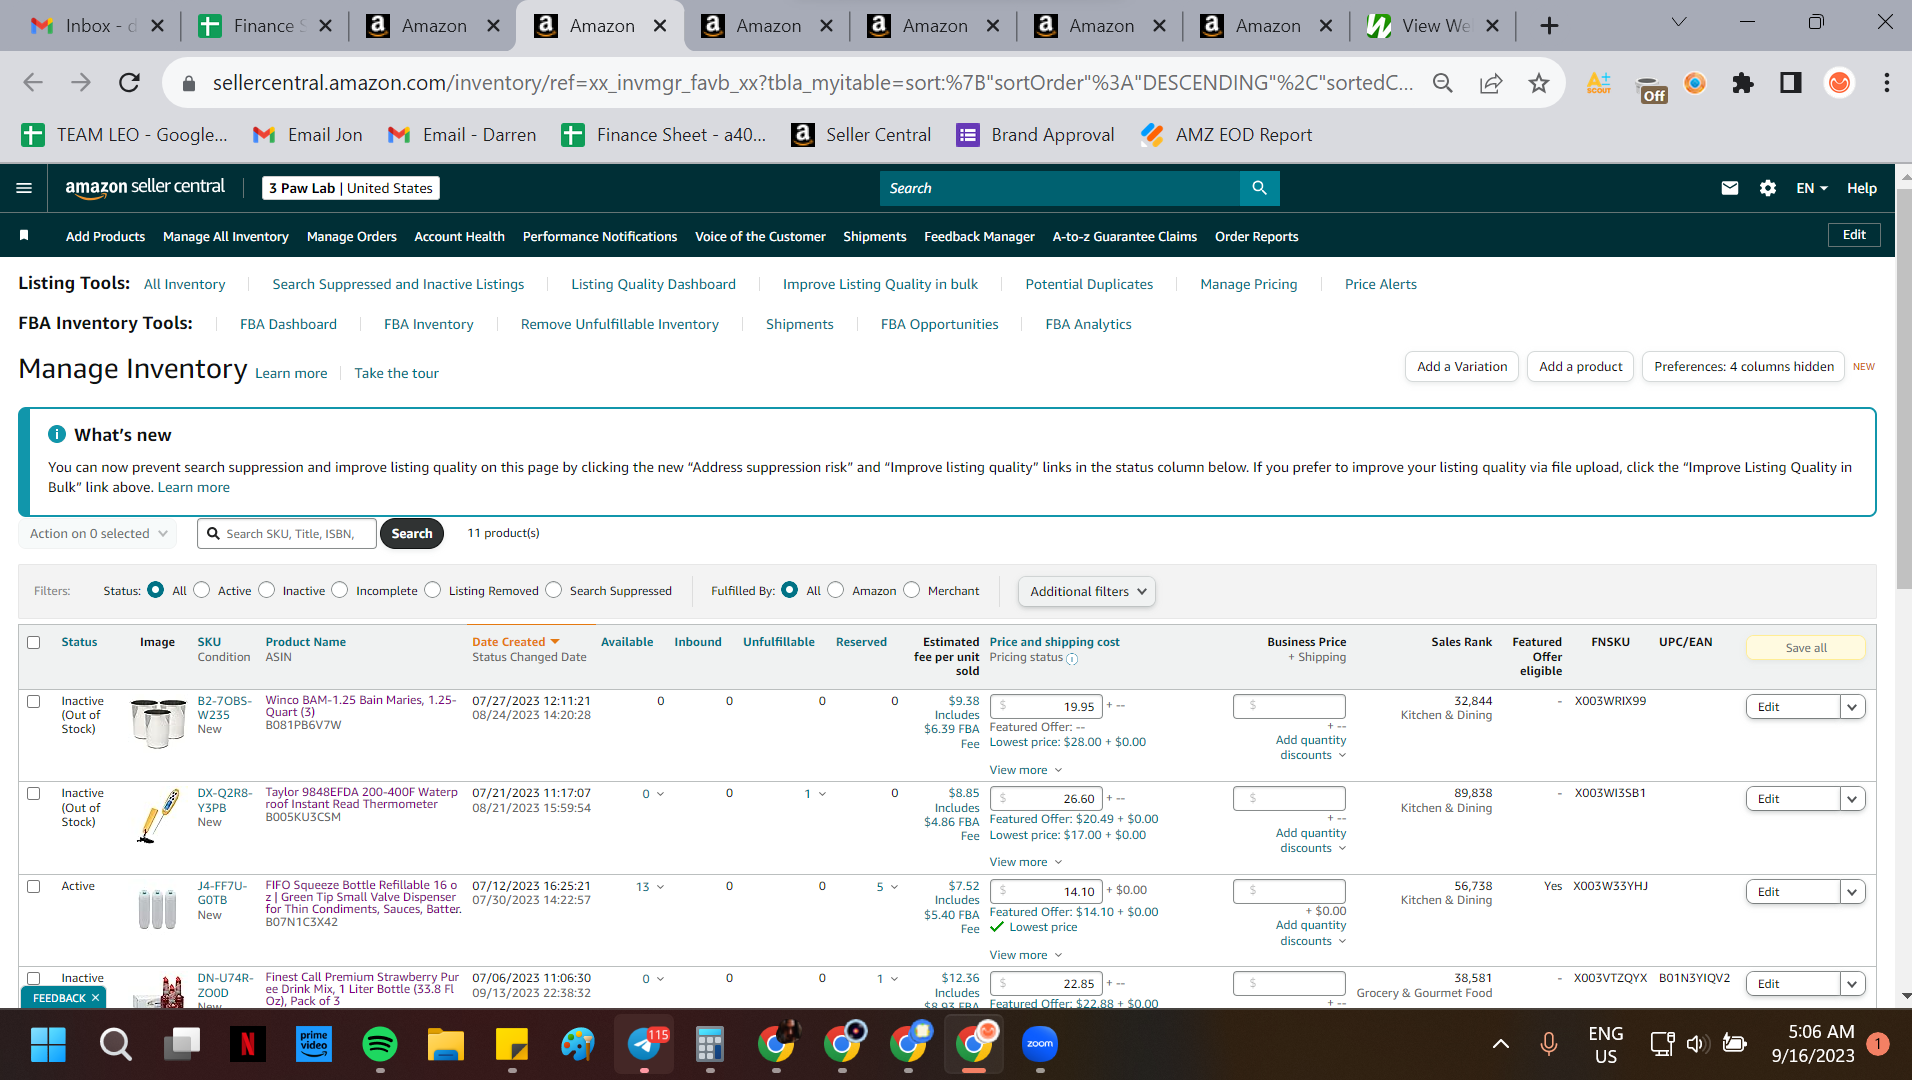Select the Search Suppressed radio button

point(553,590)
